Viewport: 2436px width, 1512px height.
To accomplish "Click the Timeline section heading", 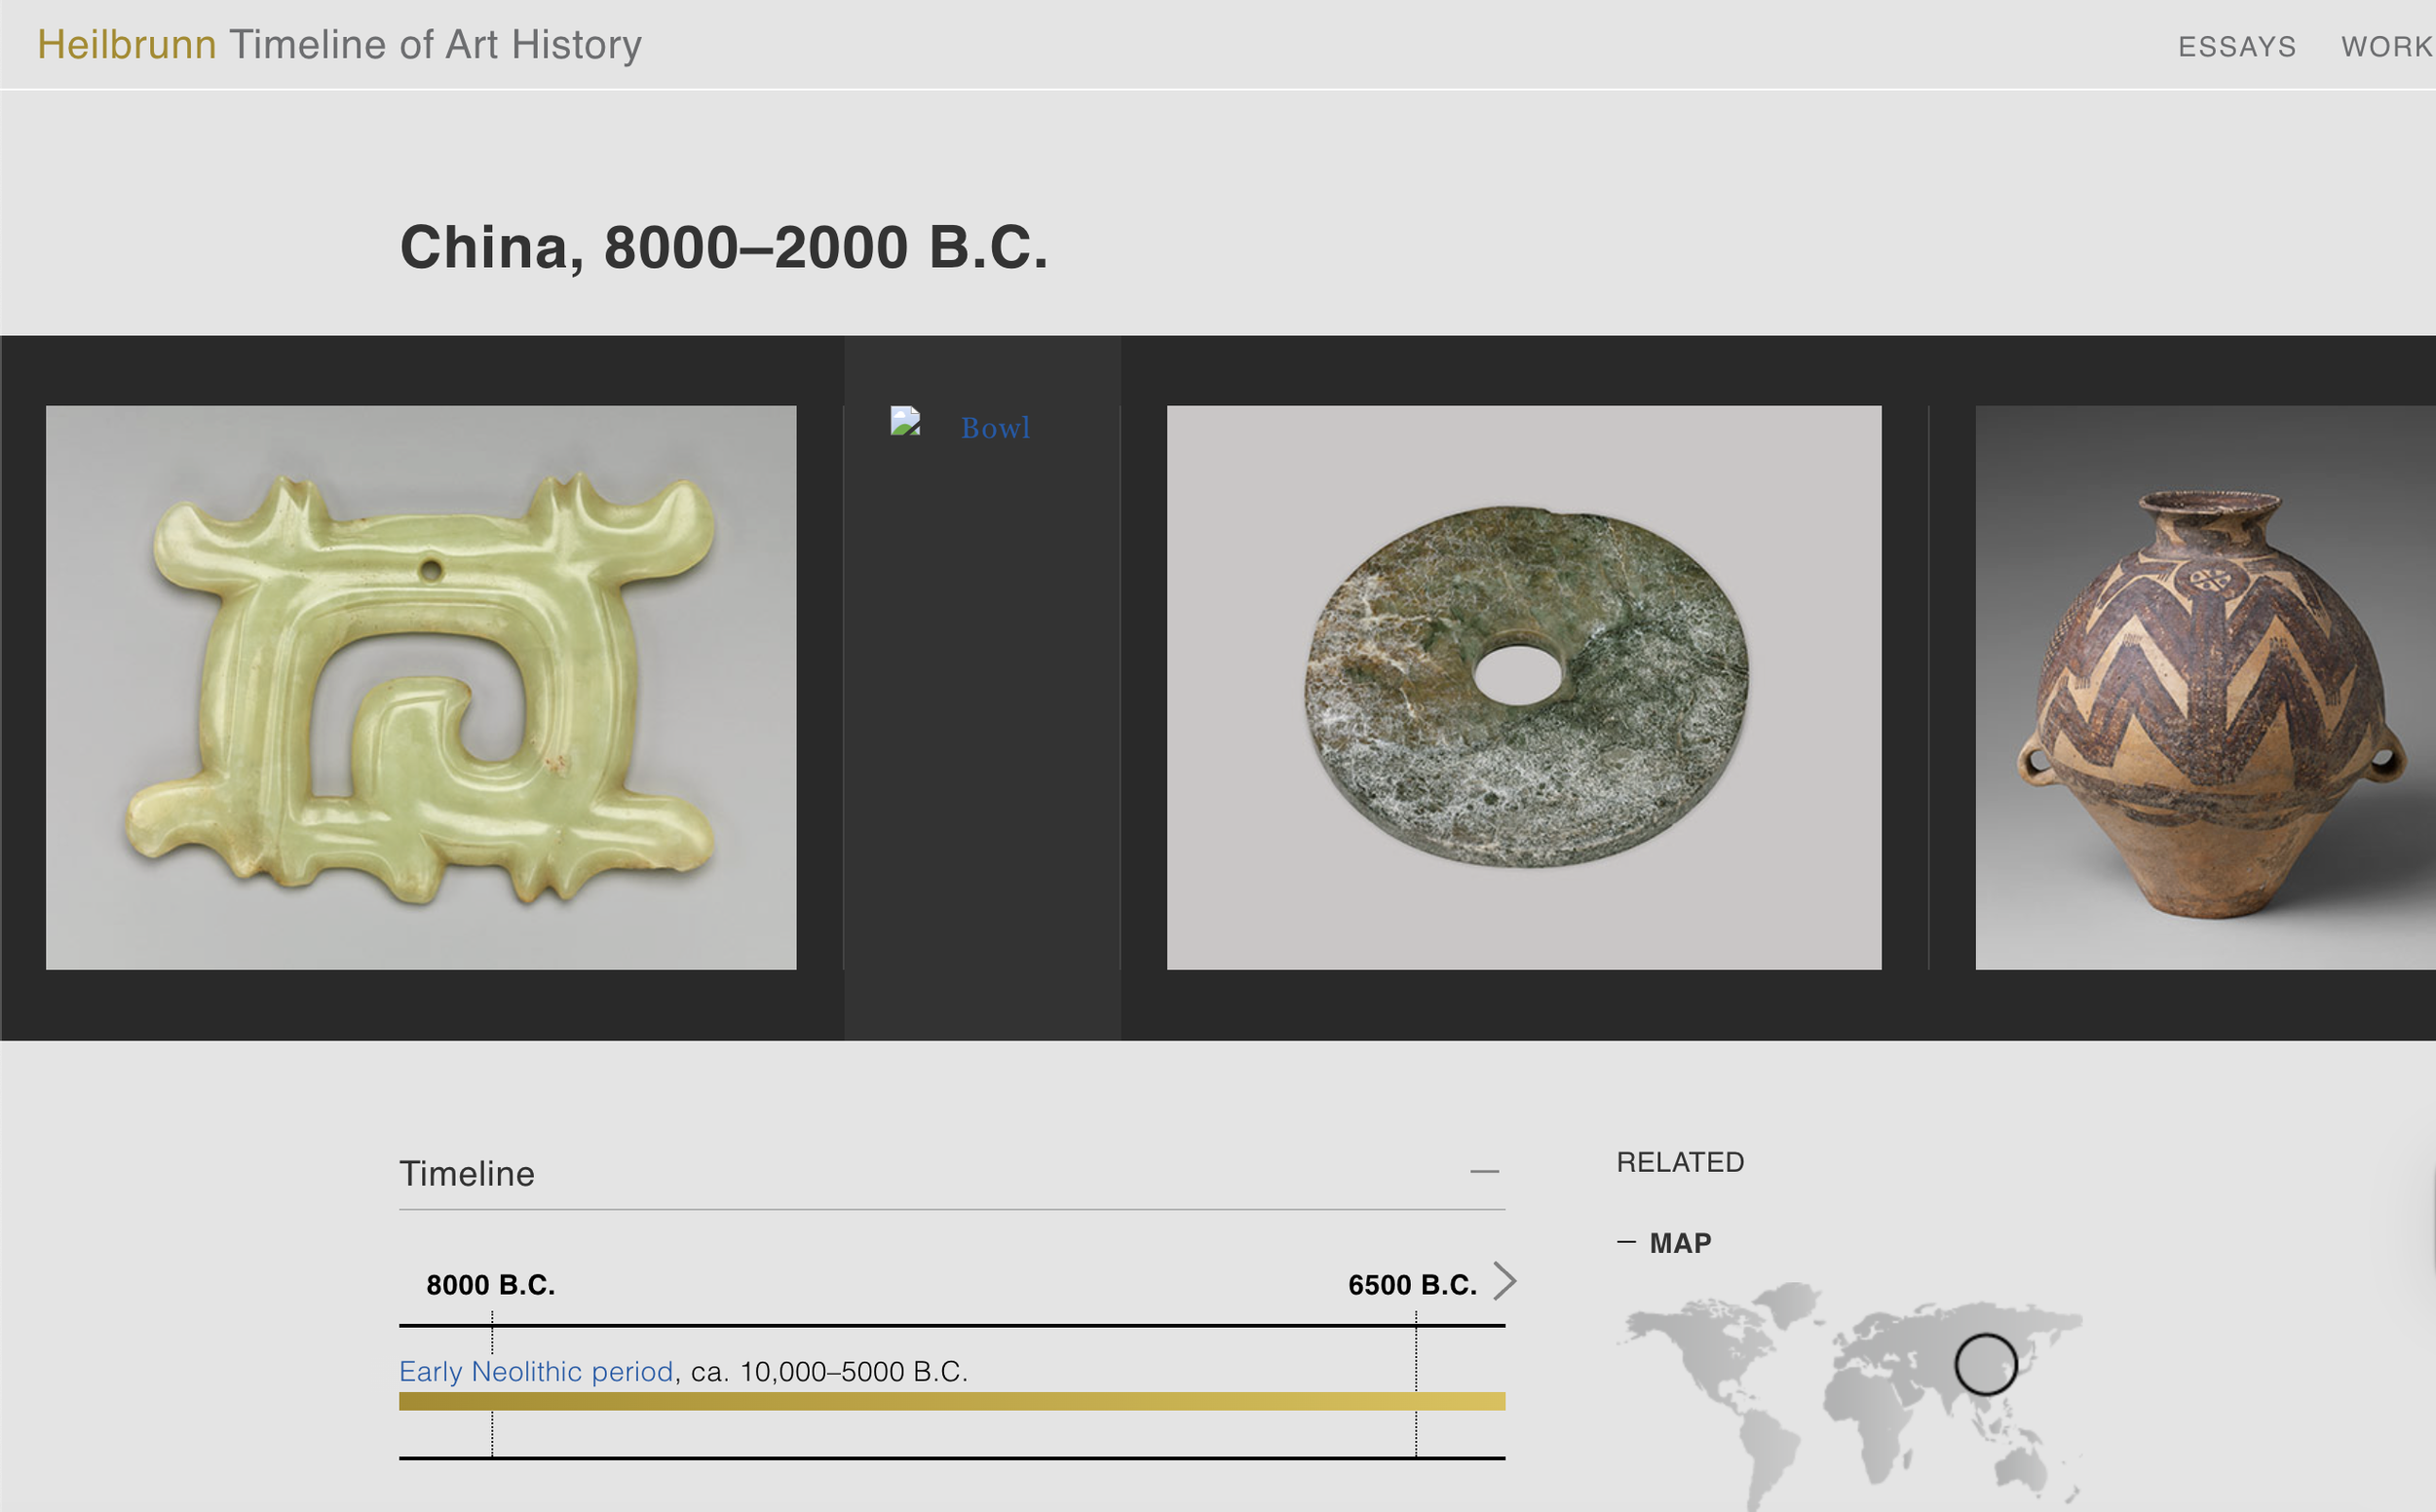I will (x=467, y=1174).
